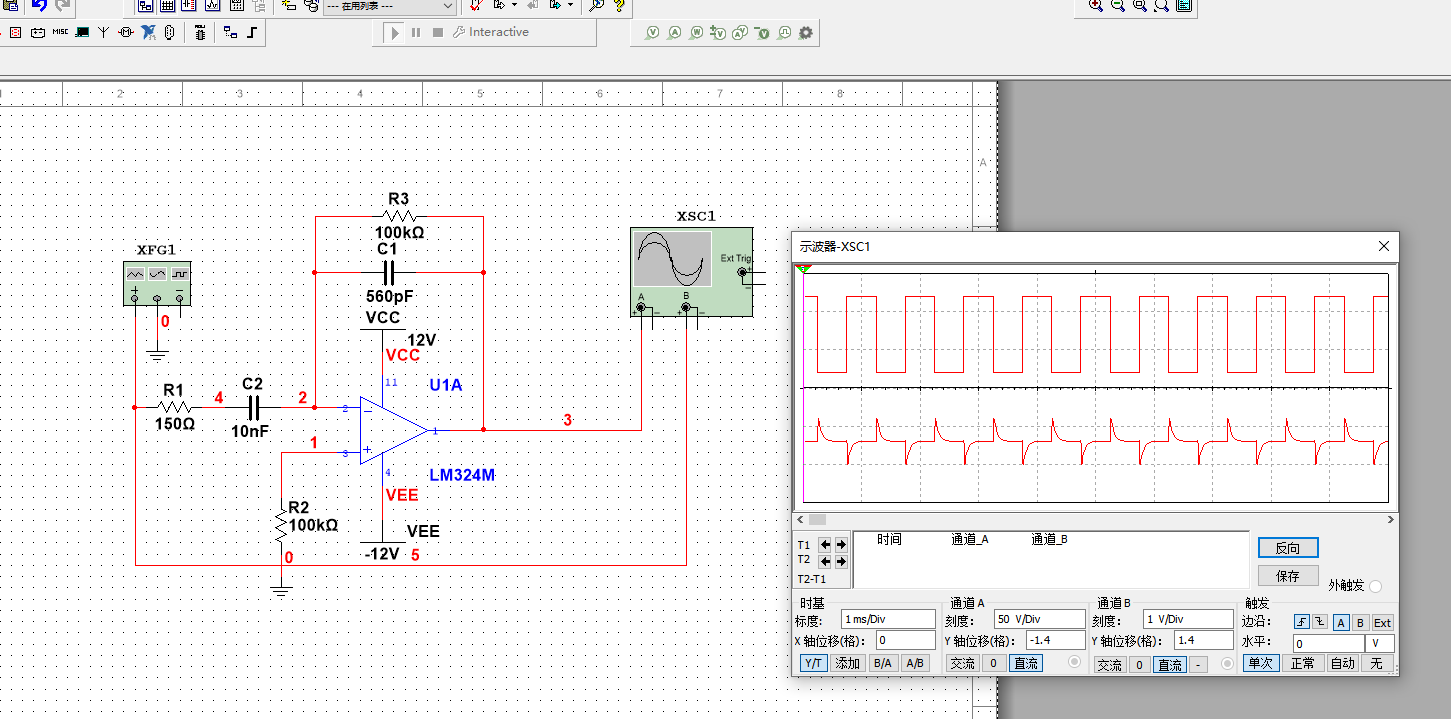This screenshot has width=1451, height=719.
Task: Zoom out using the green magnifier icon
Action: 1118,6
